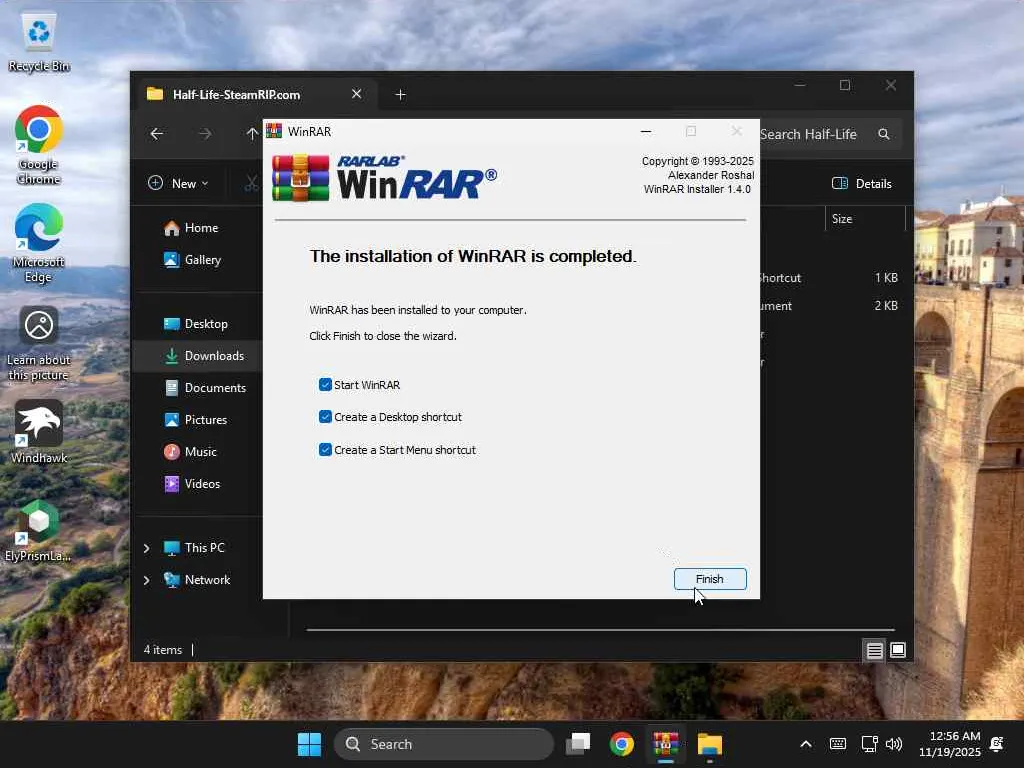Open network tray icon
Image resolution: width=1024 pixels, height=768 pixels.
pos(869,744)
